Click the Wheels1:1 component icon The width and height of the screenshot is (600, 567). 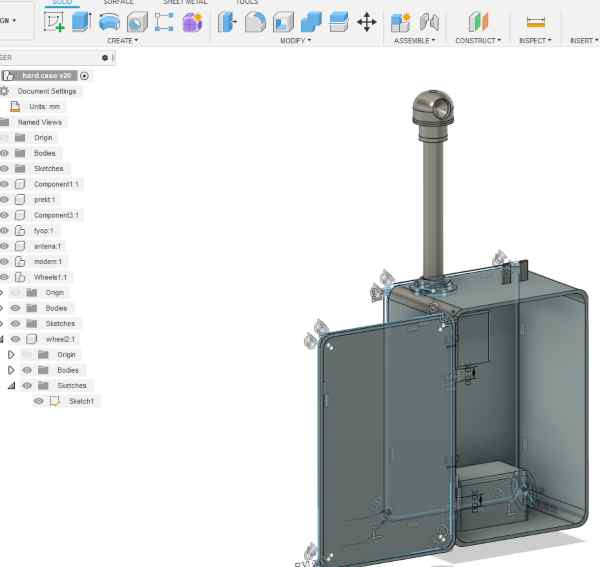tap(20, 277)
